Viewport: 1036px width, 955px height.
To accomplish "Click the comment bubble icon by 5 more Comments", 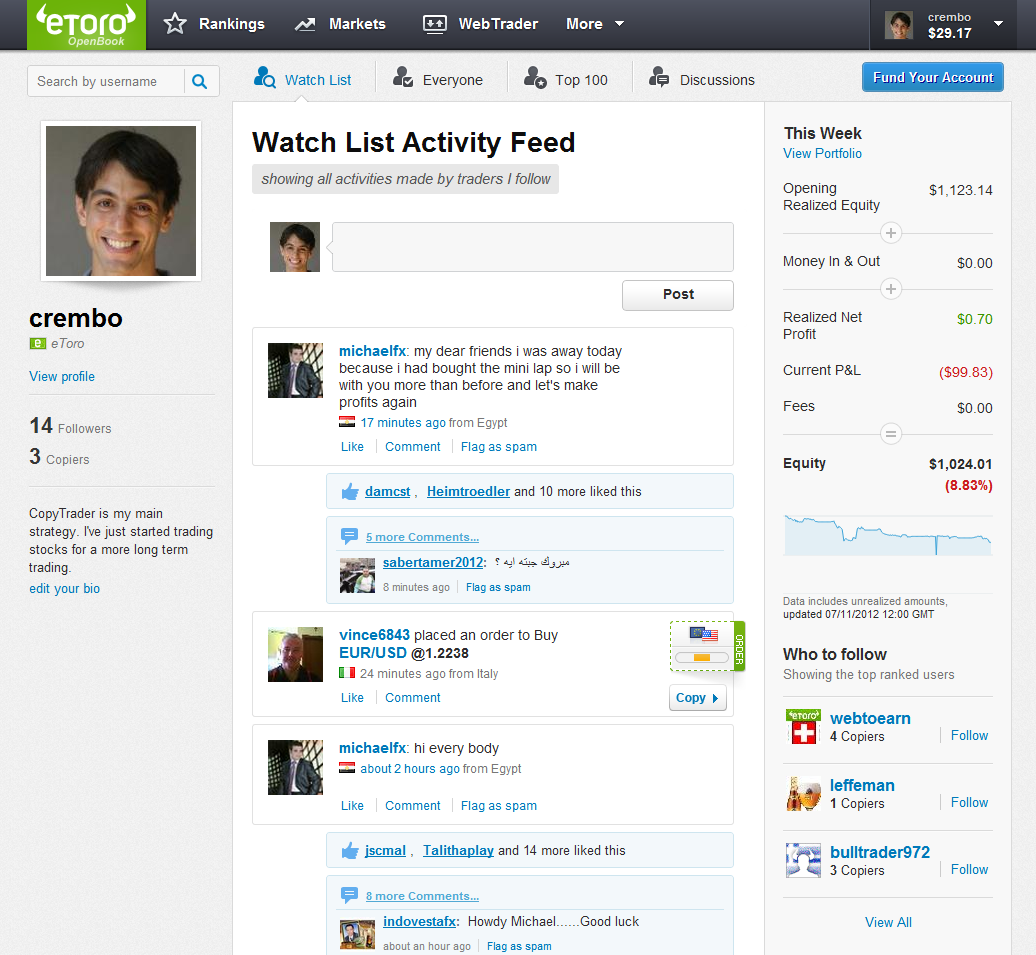I will coord(349,536).
